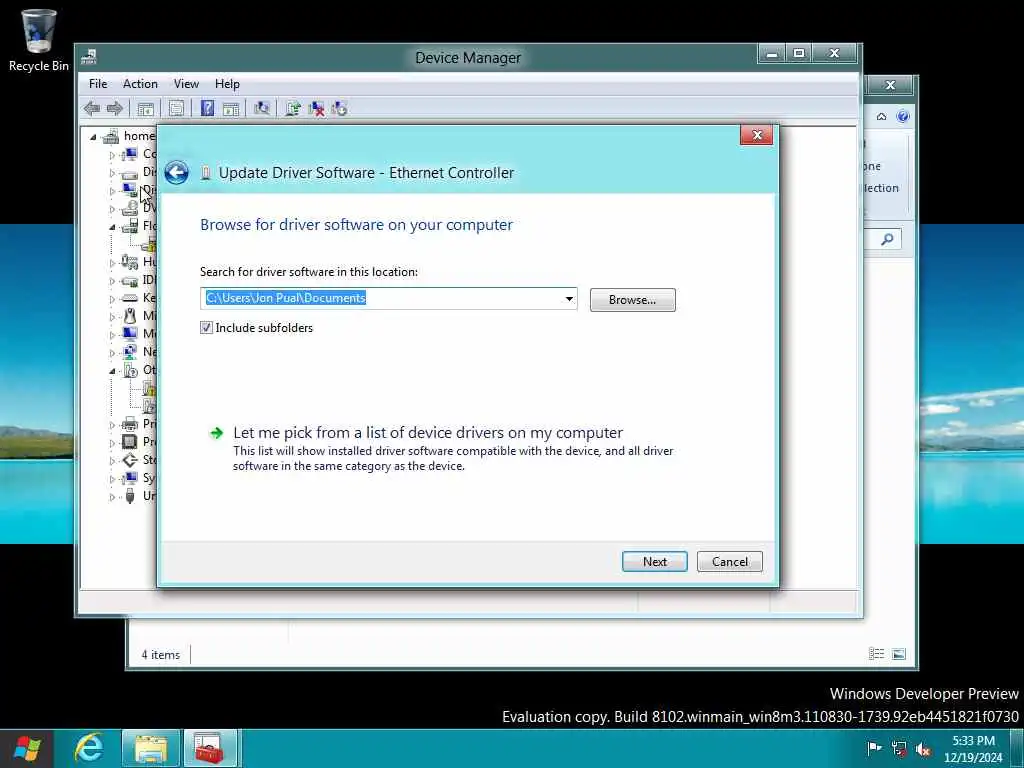Click the Next button
Viewport: 1024px width, 768px height.
pyautogui.click(x=654, y=562)
